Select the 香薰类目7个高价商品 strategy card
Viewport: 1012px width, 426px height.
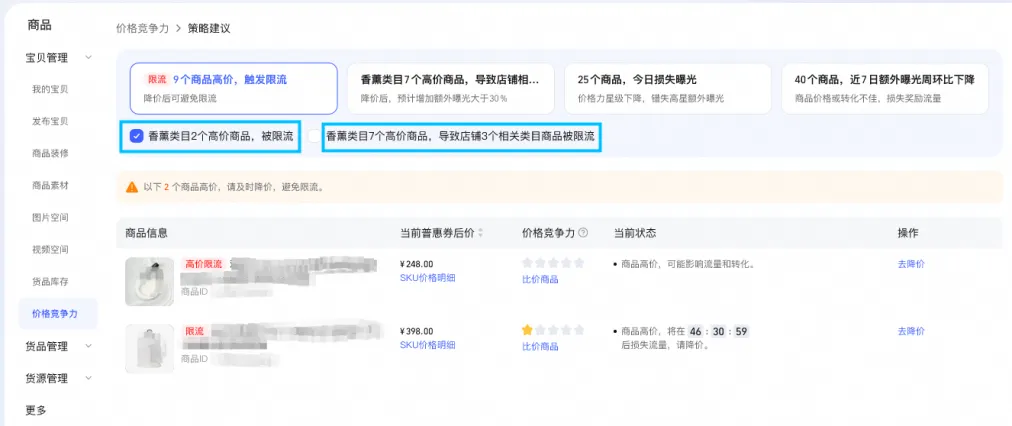point(450,88)
